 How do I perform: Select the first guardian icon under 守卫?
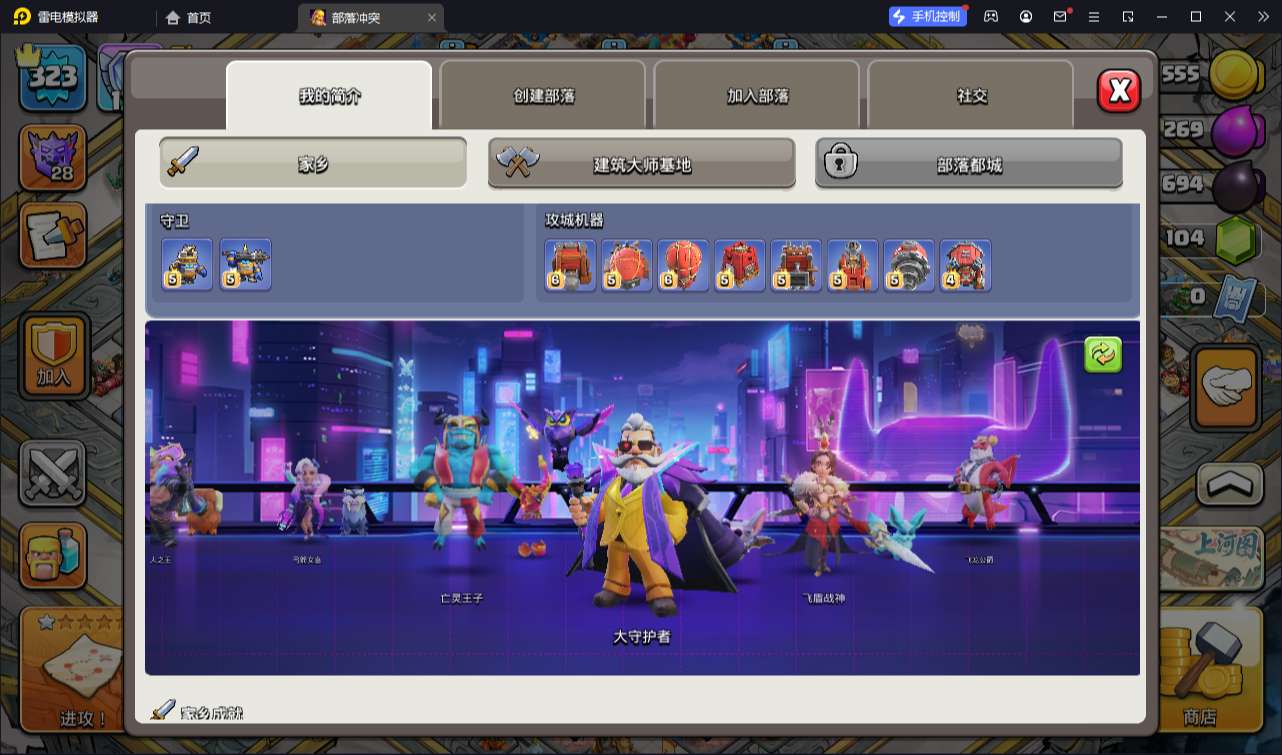[187, 265]
